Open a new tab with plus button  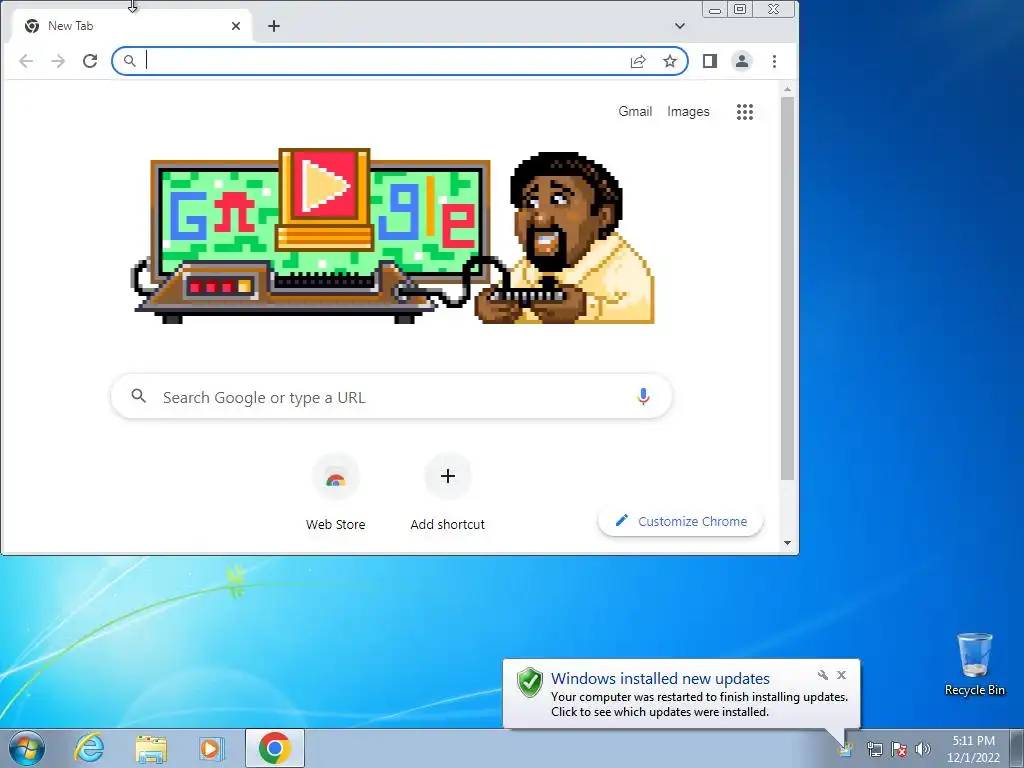click(274, 26)
